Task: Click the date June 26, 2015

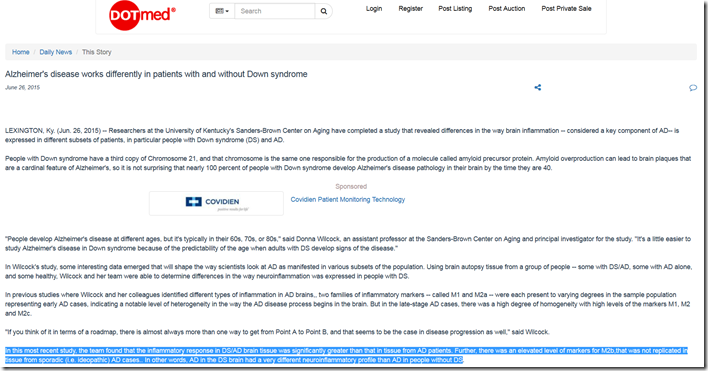Action: coord(23,88)
